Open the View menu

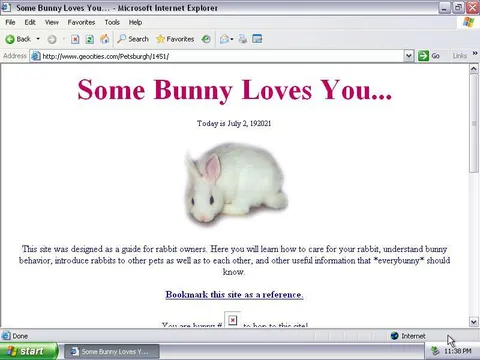[52, 22]
